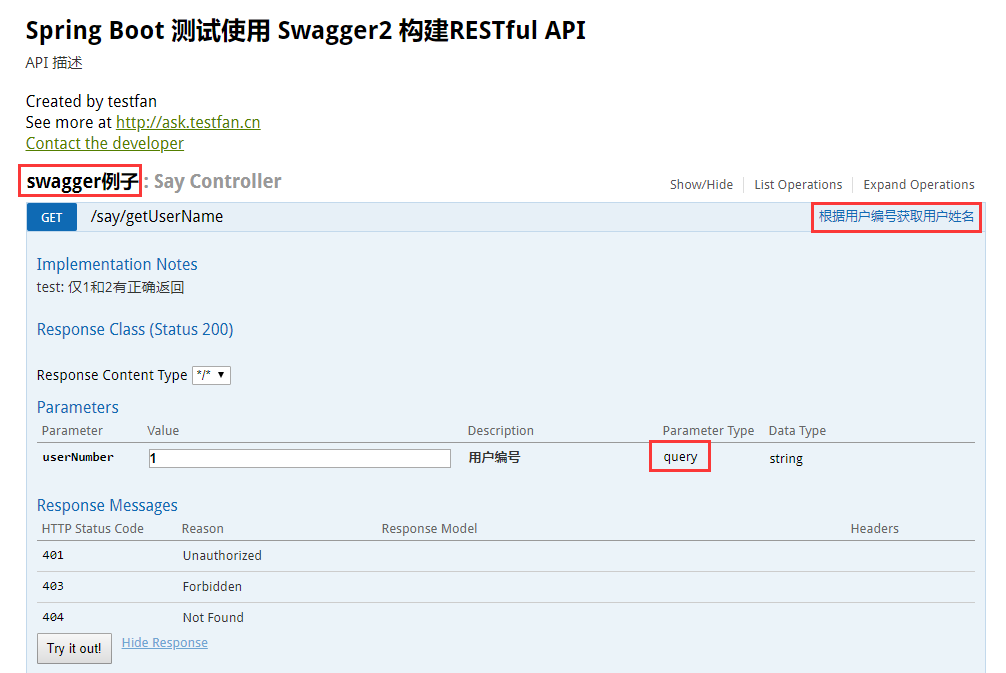The width and height of the screenshot is (1006, 673).
Task: Click the Not Found reason cell
Action: pos(213,617)
